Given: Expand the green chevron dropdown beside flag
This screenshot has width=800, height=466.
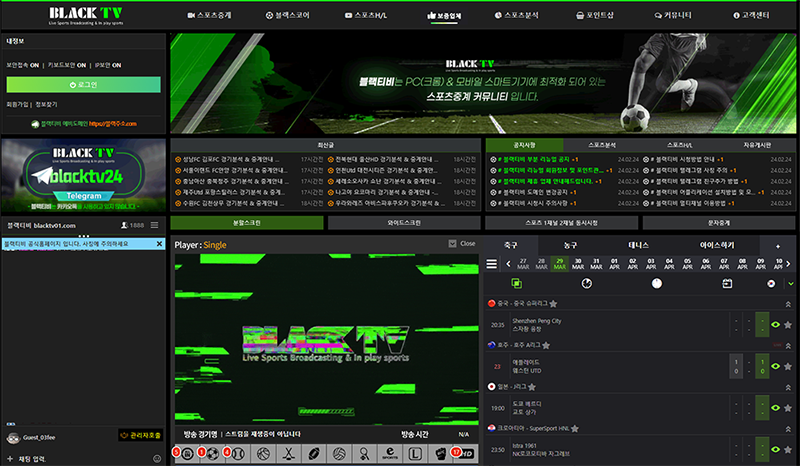Looking at the screenshot, I should [791, 283].
